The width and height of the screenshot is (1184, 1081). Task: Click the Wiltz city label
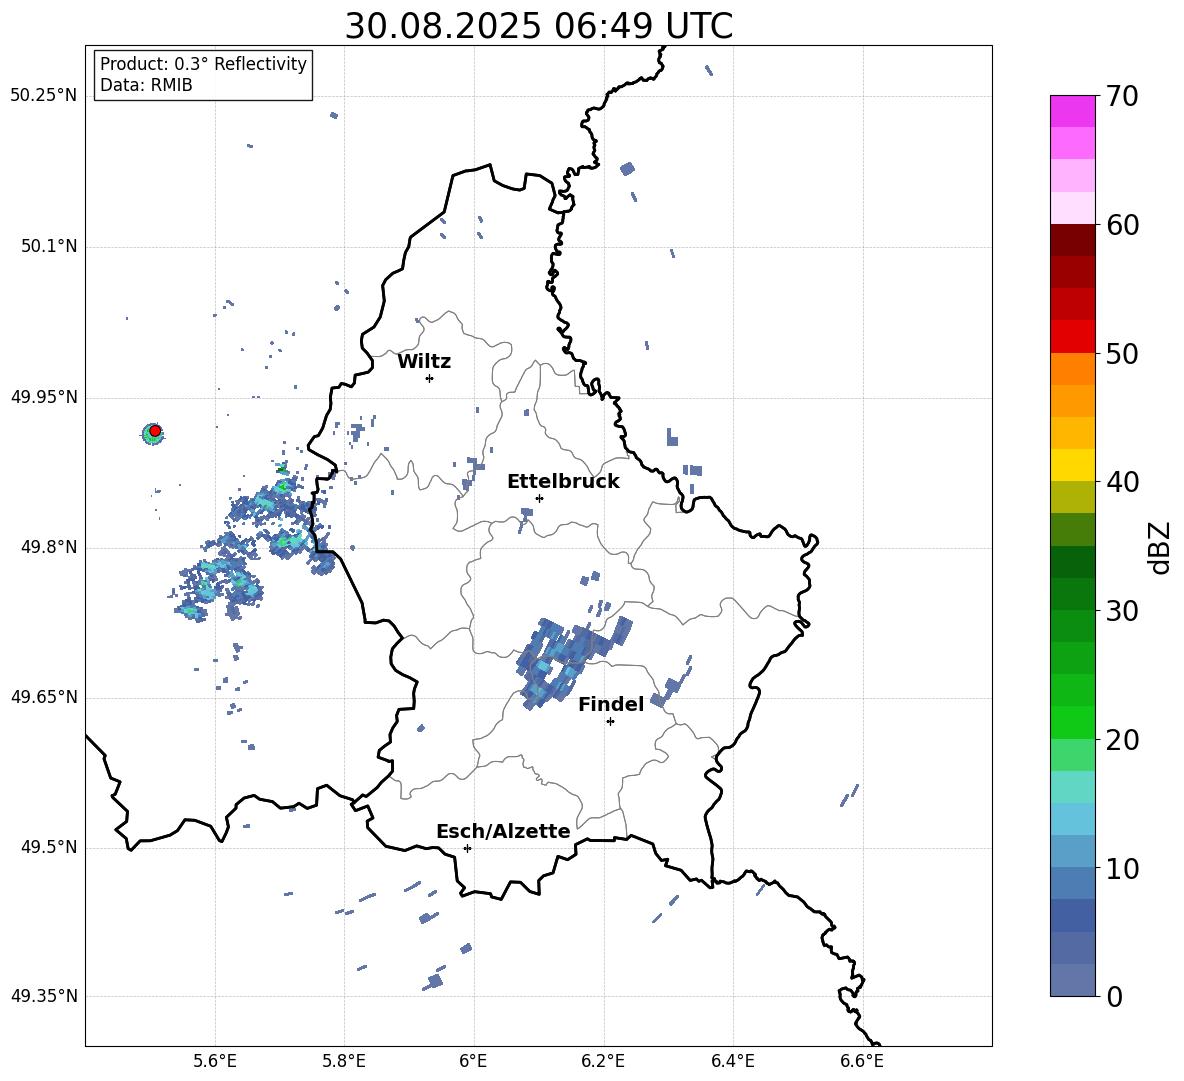[424, 362]
